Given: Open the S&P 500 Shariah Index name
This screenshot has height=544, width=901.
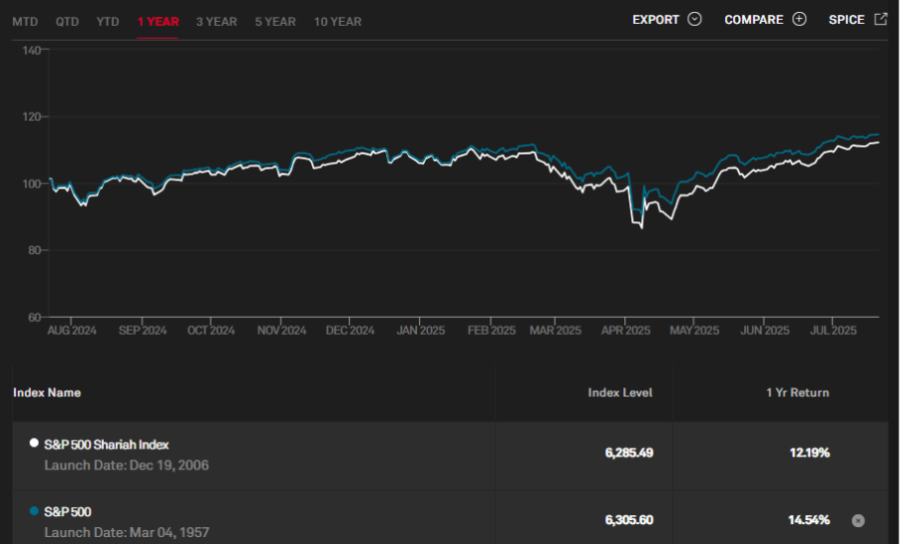Looking at the screenshot, I should pos(106,445).
